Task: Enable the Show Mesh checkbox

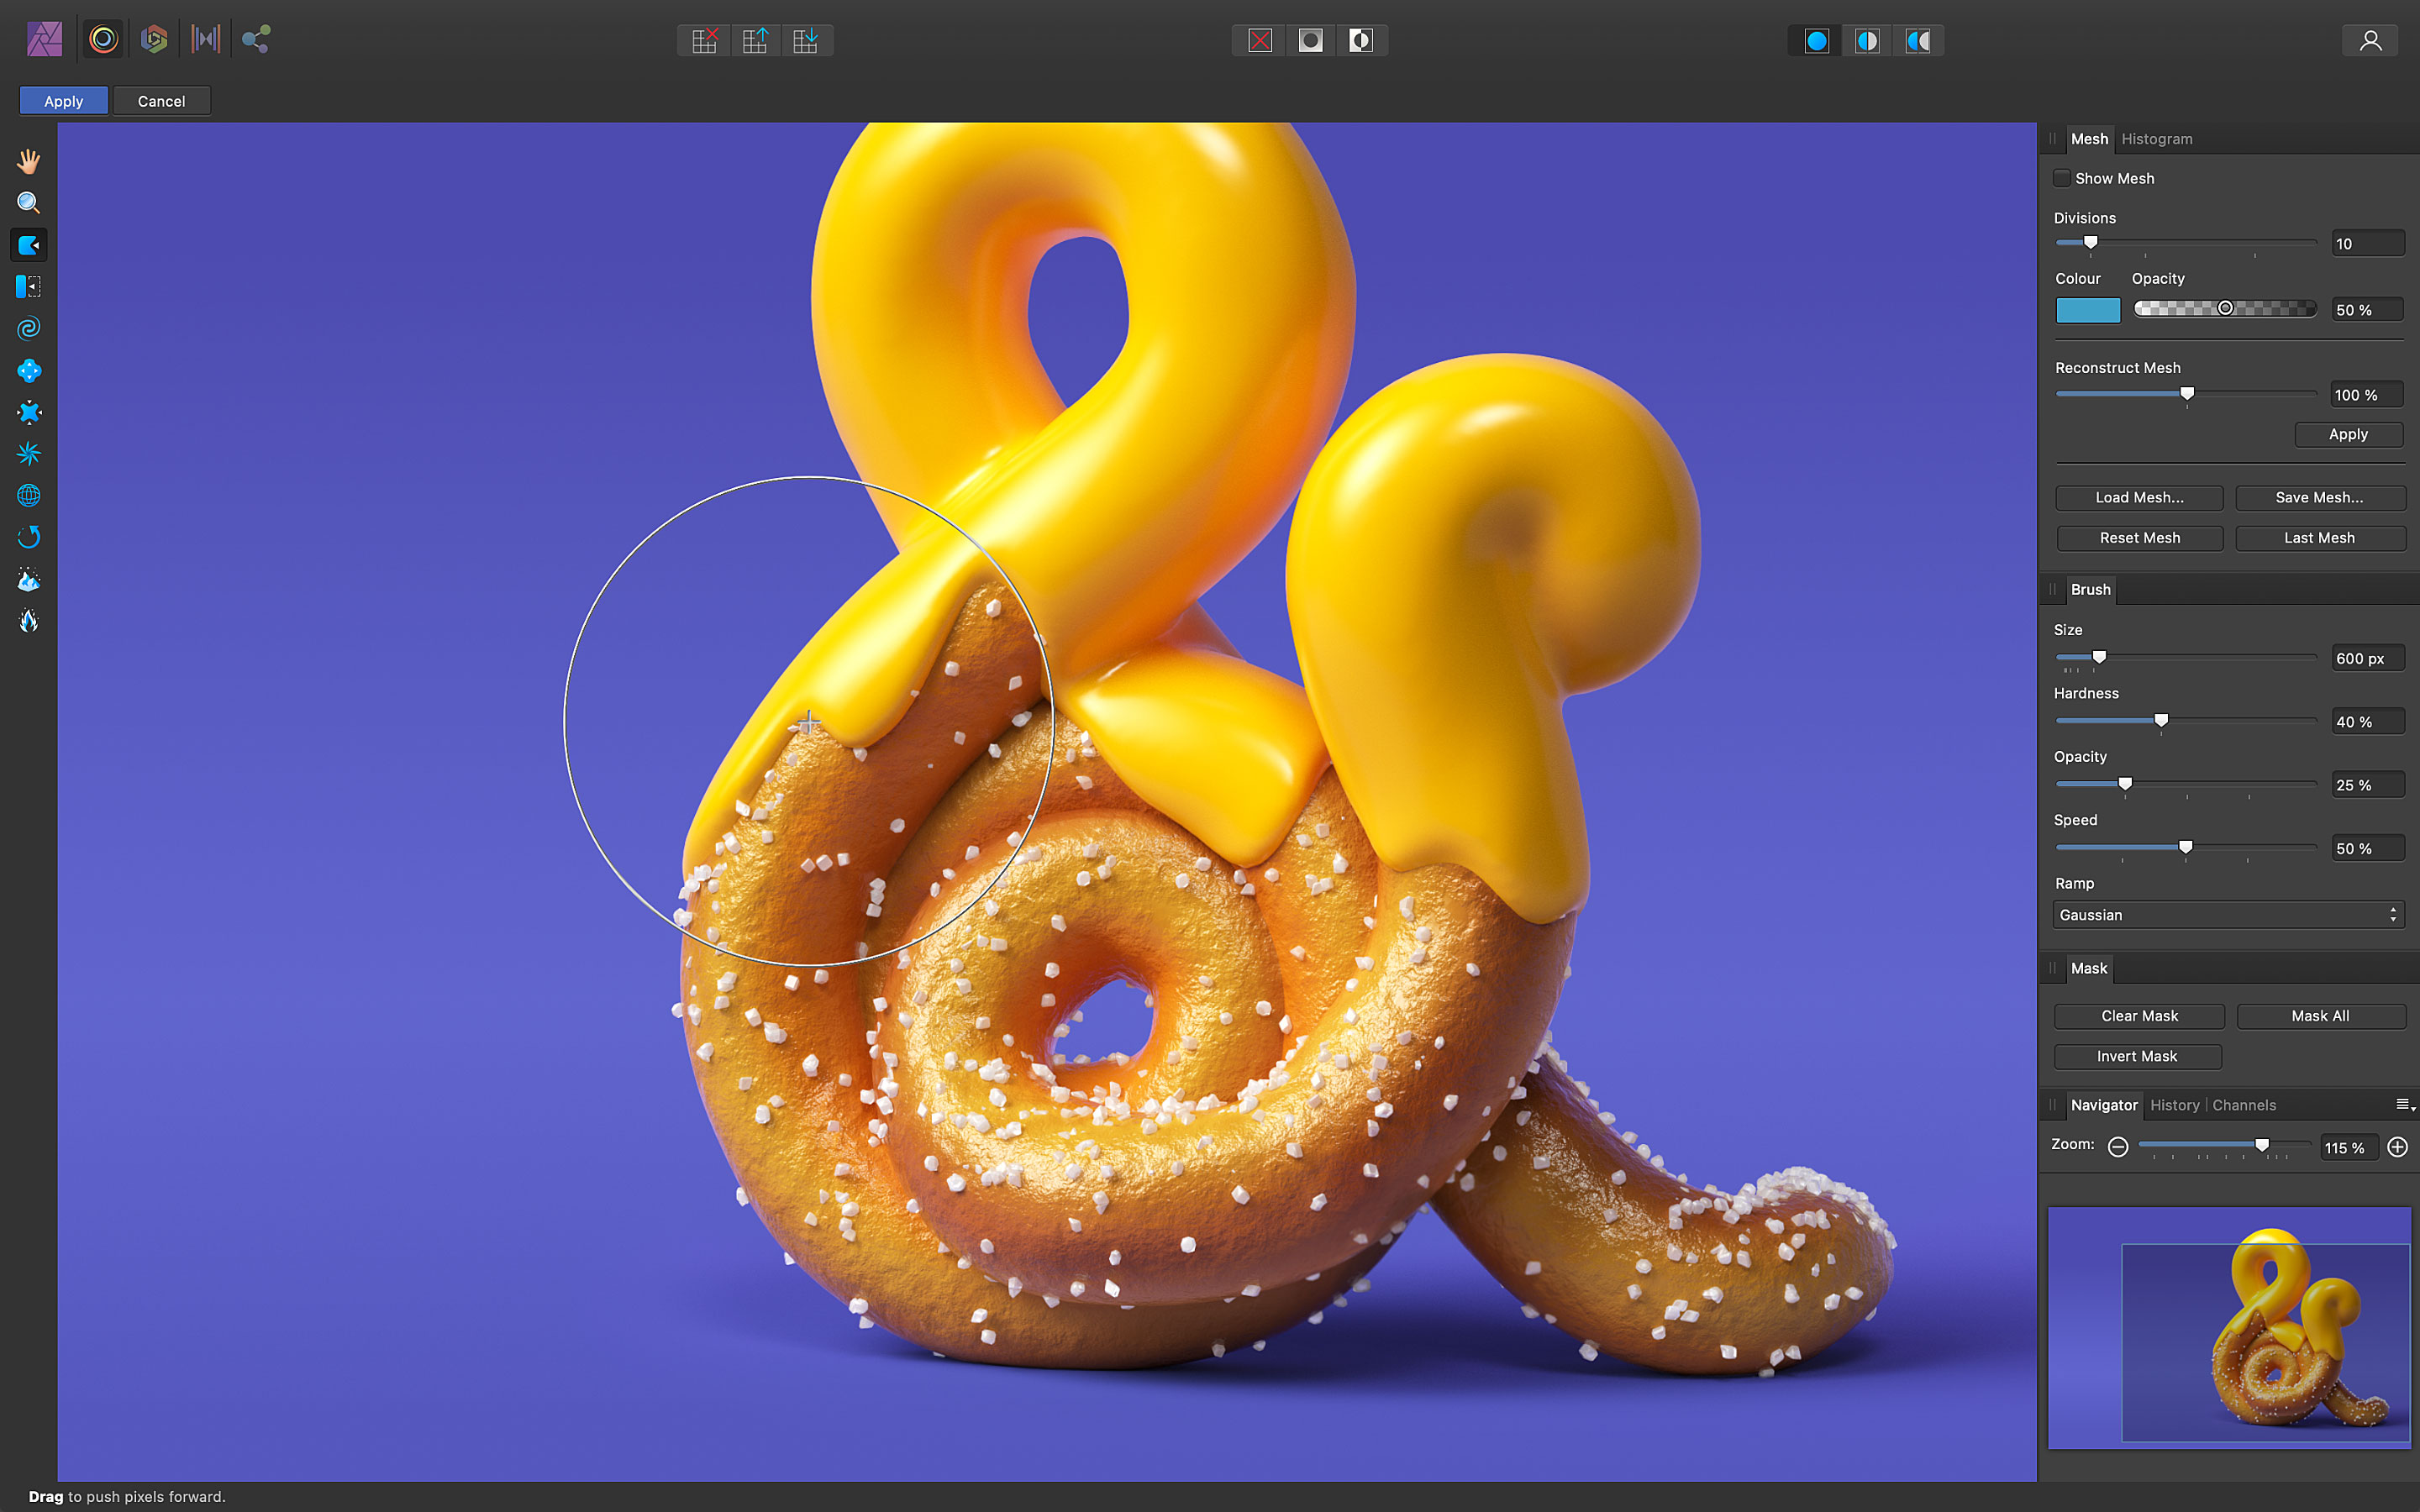Action: click(x=2063, y=178)
